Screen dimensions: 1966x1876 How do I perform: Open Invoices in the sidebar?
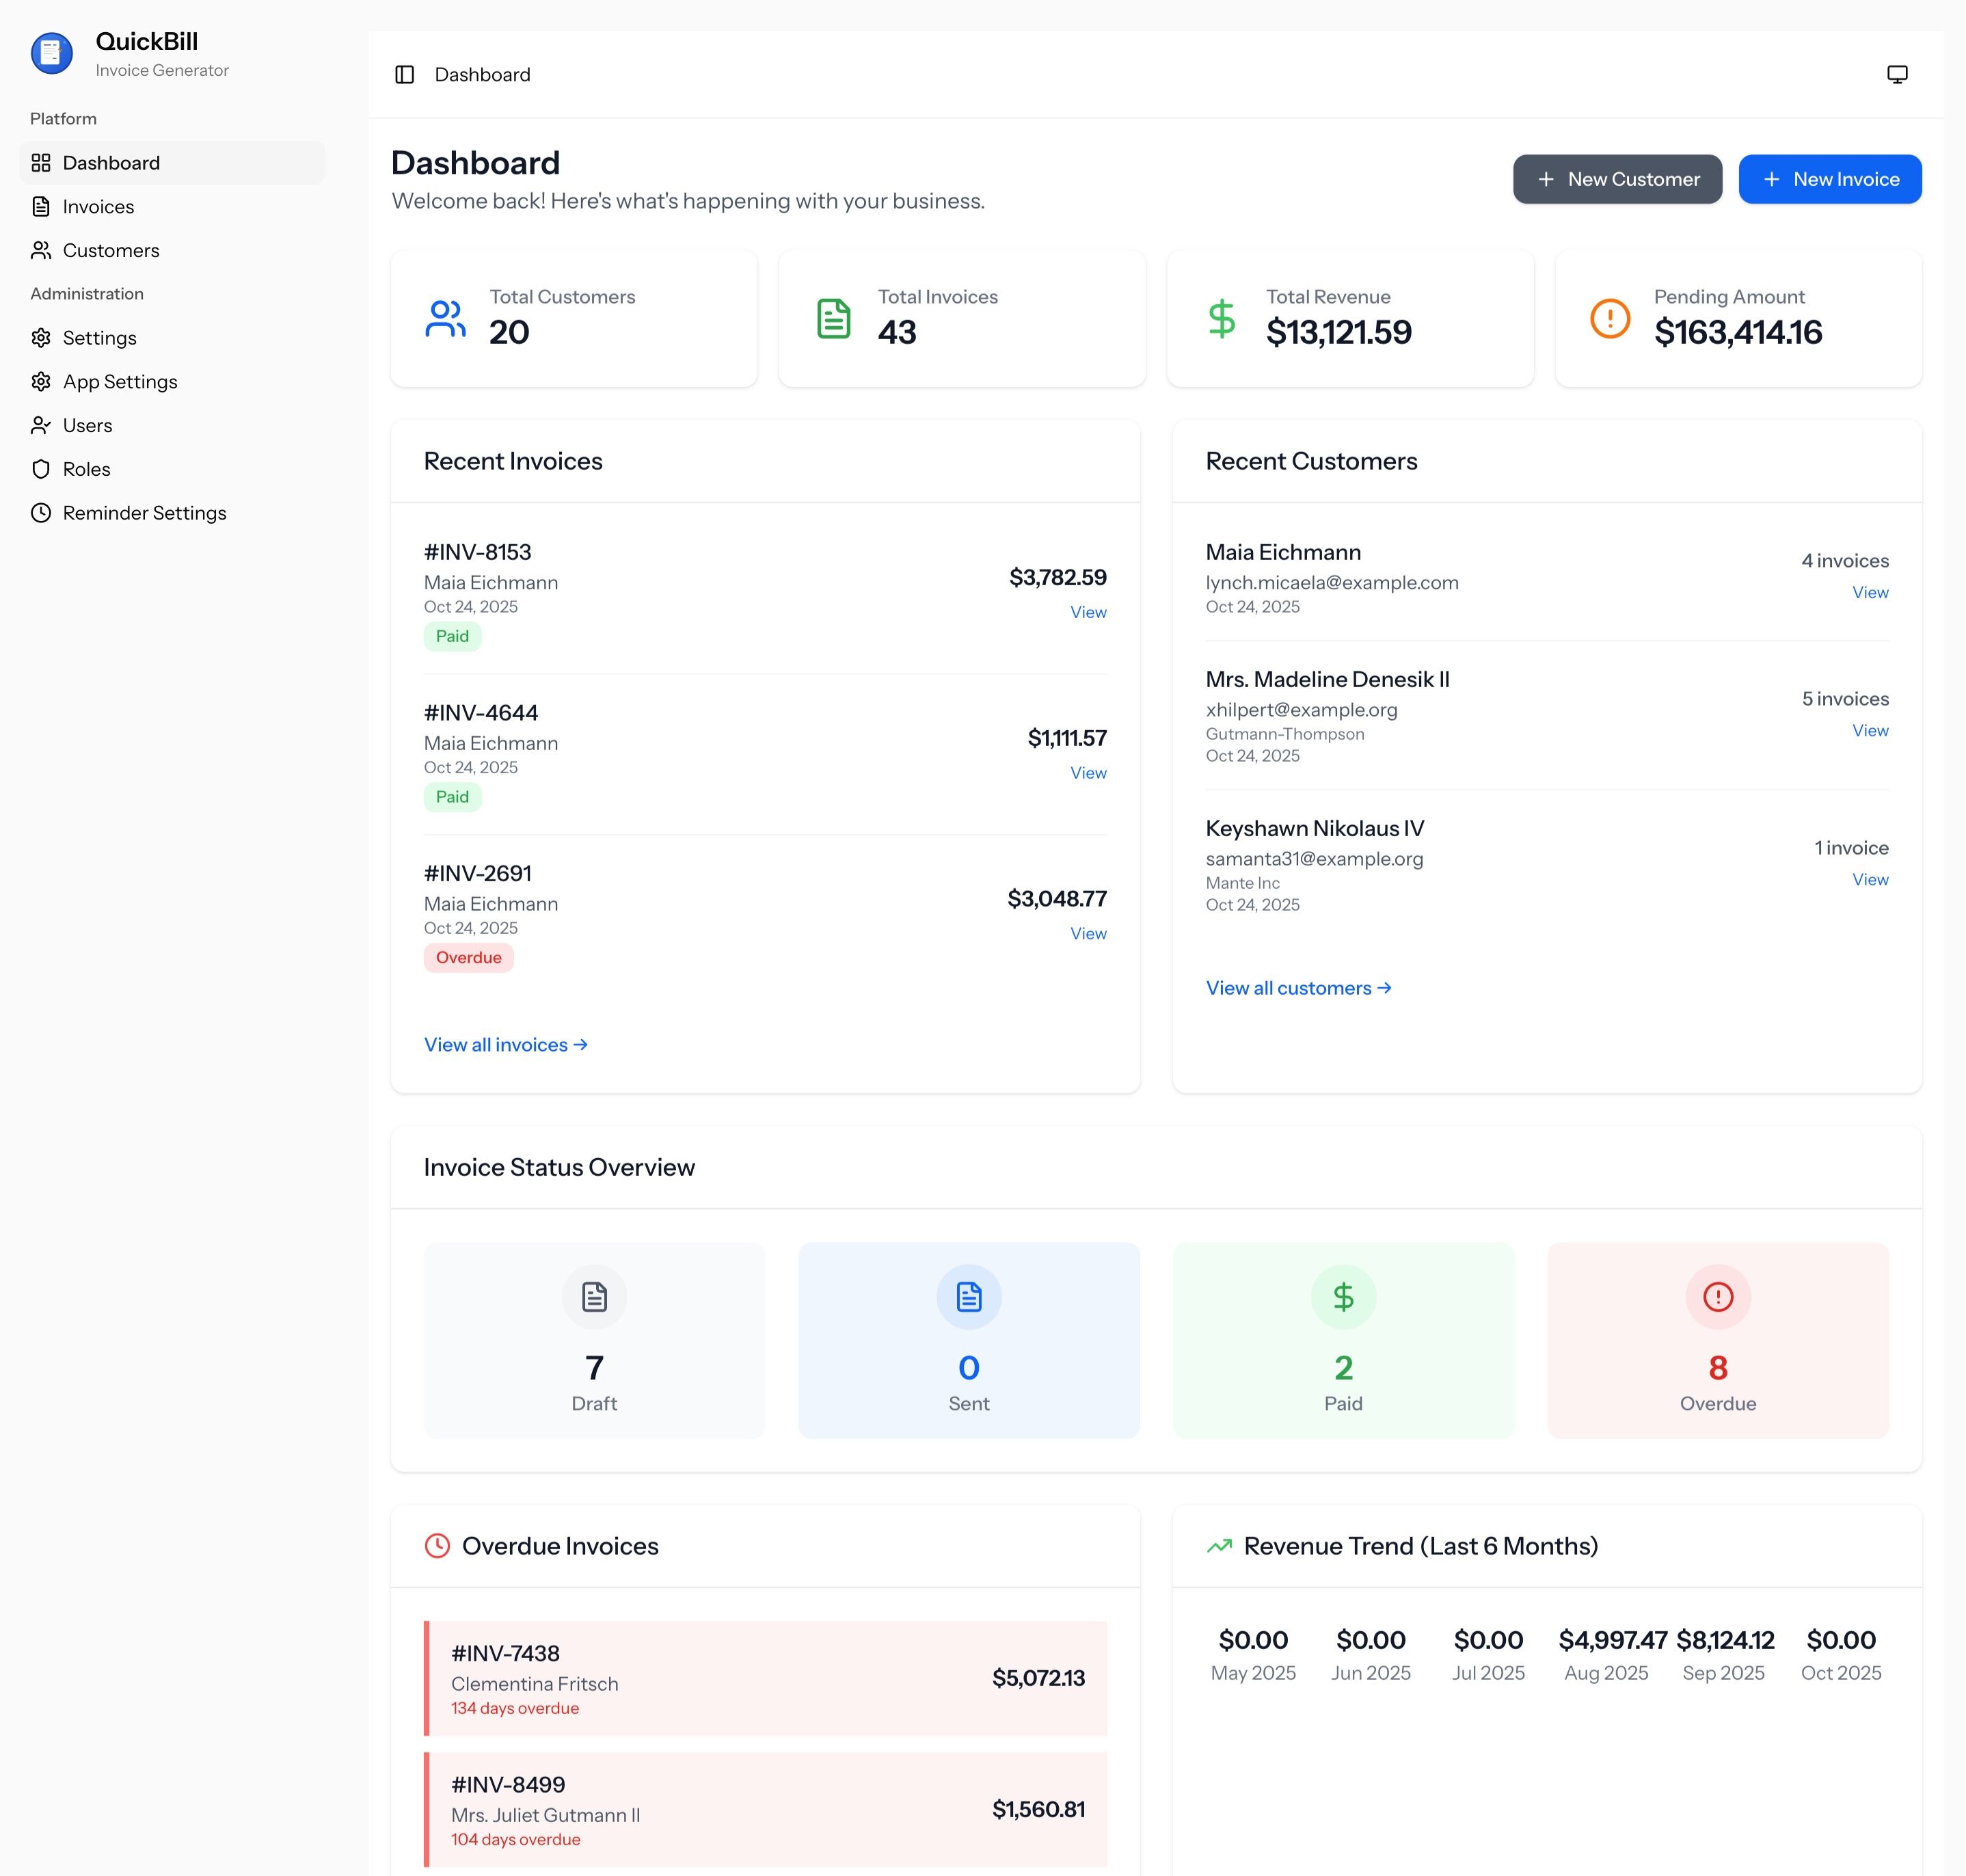pos(98,207)
